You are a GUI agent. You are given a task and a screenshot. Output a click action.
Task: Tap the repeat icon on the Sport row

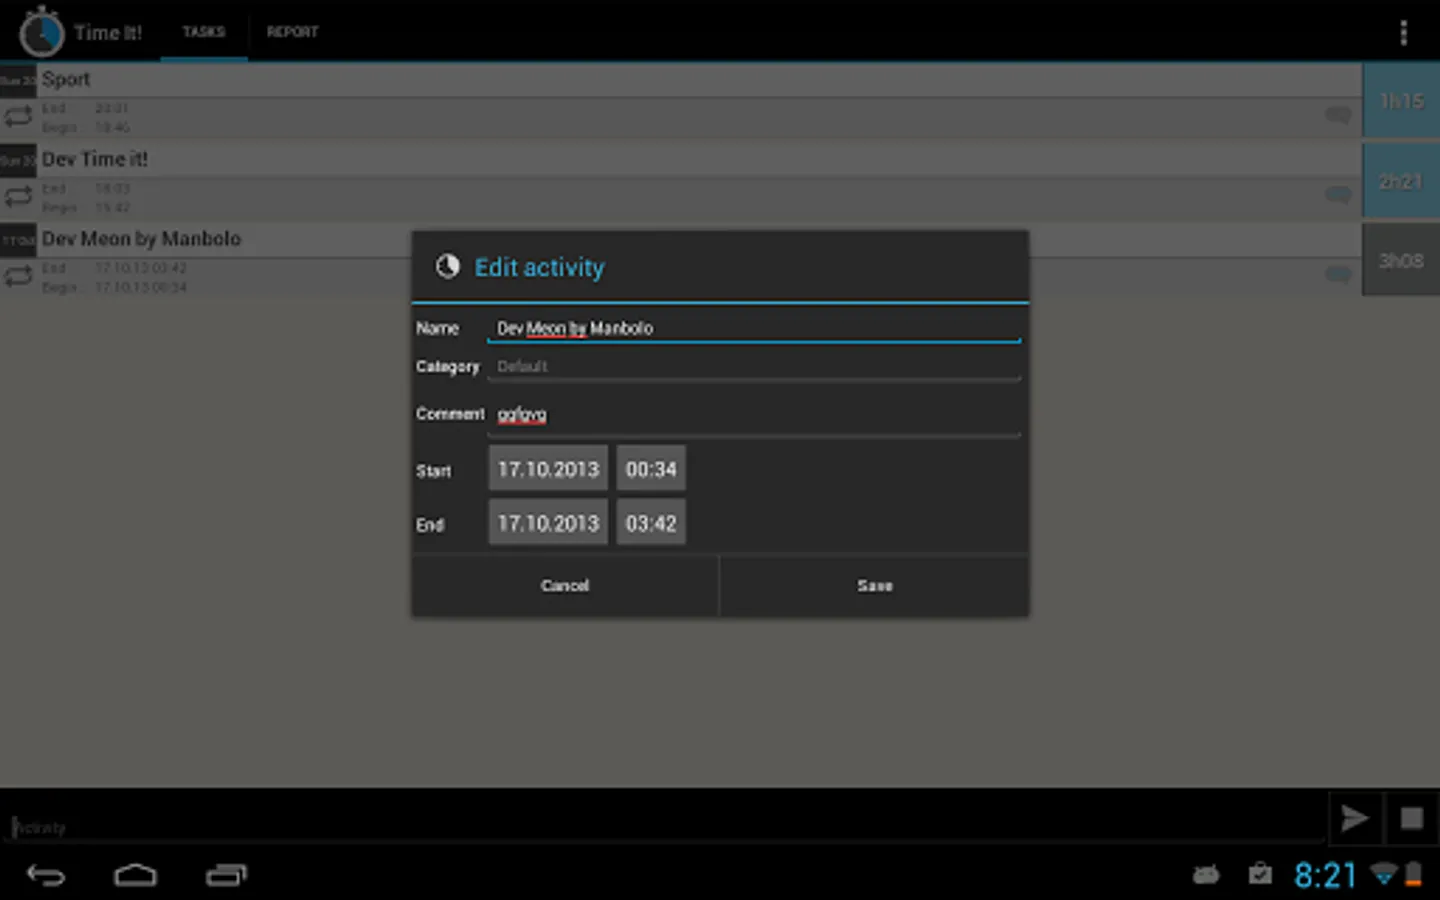click(x=18, y=116)
